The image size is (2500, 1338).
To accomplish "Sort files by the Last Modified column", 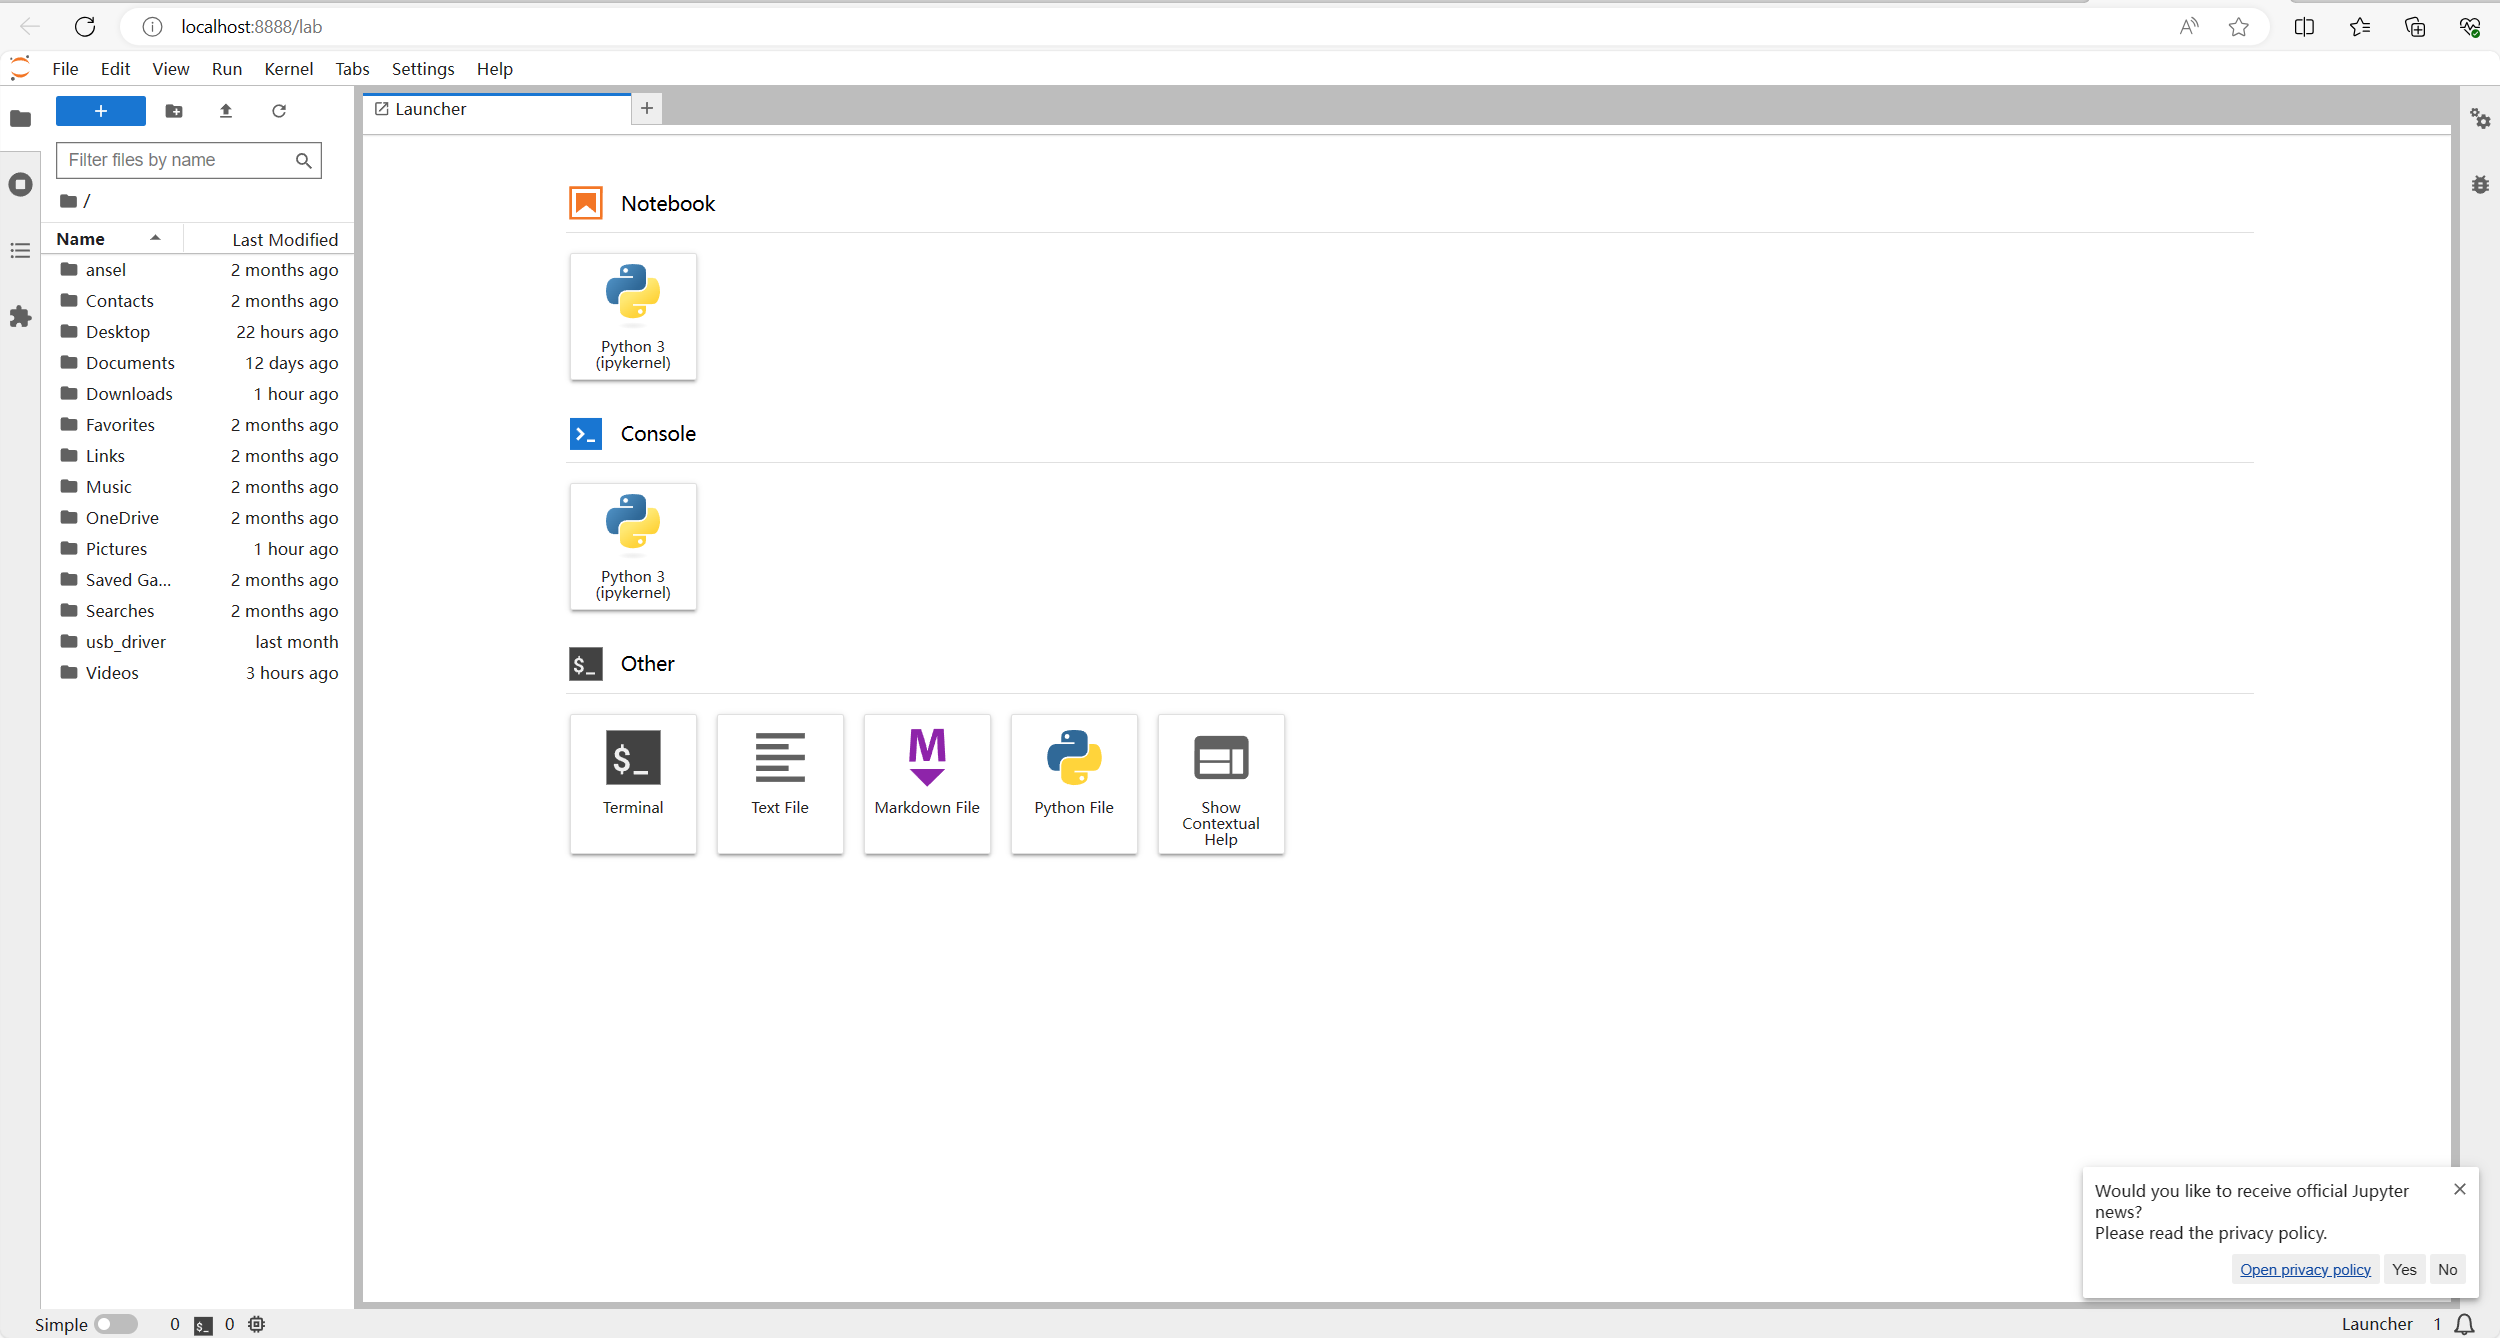I will (x=285, y=240).
